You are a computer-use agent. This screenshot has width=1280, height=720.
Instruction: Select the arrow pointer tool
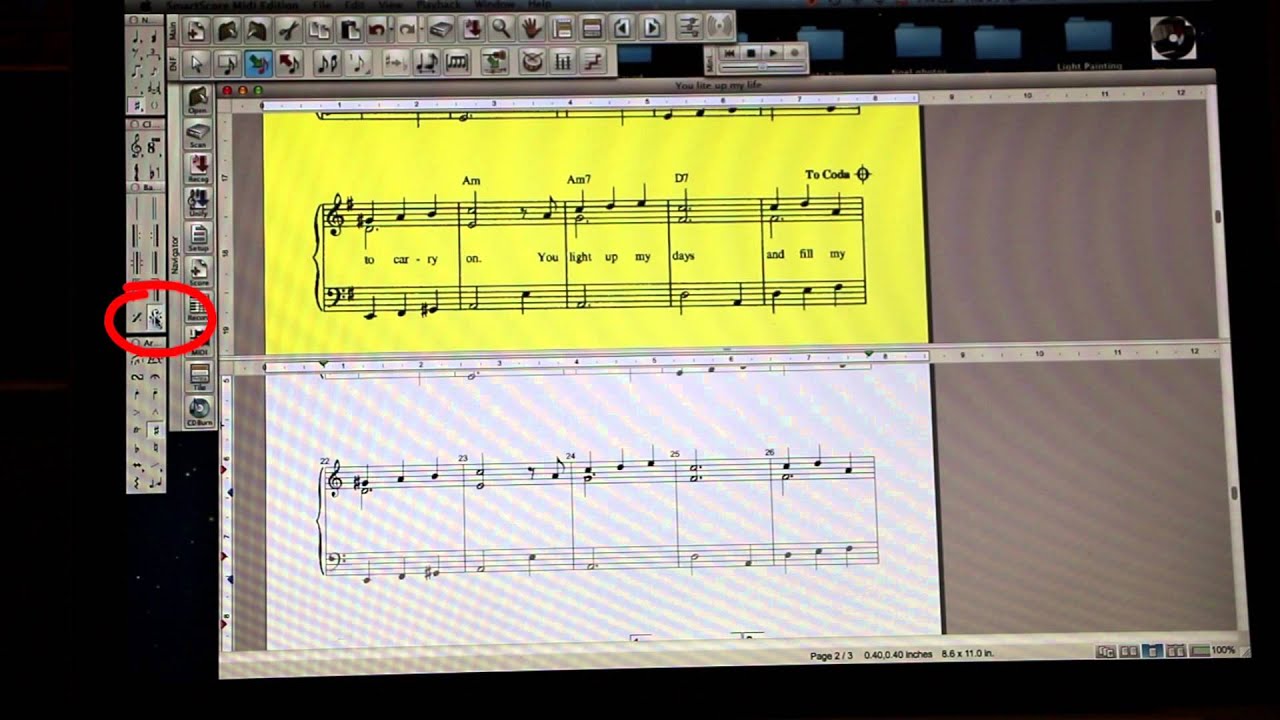point(197,63)
